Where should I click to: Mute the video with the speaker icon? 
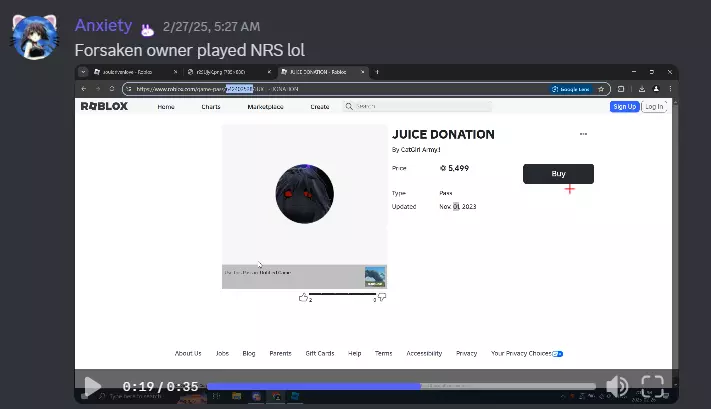[617, 386]
